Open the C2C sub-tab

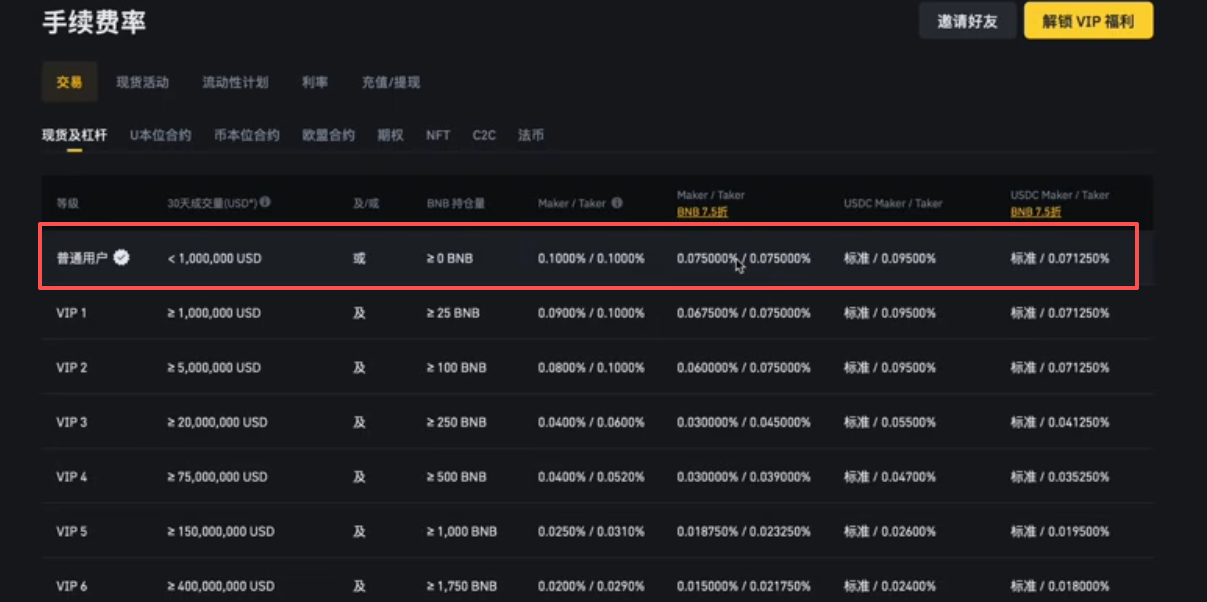[x=484, y=135]
